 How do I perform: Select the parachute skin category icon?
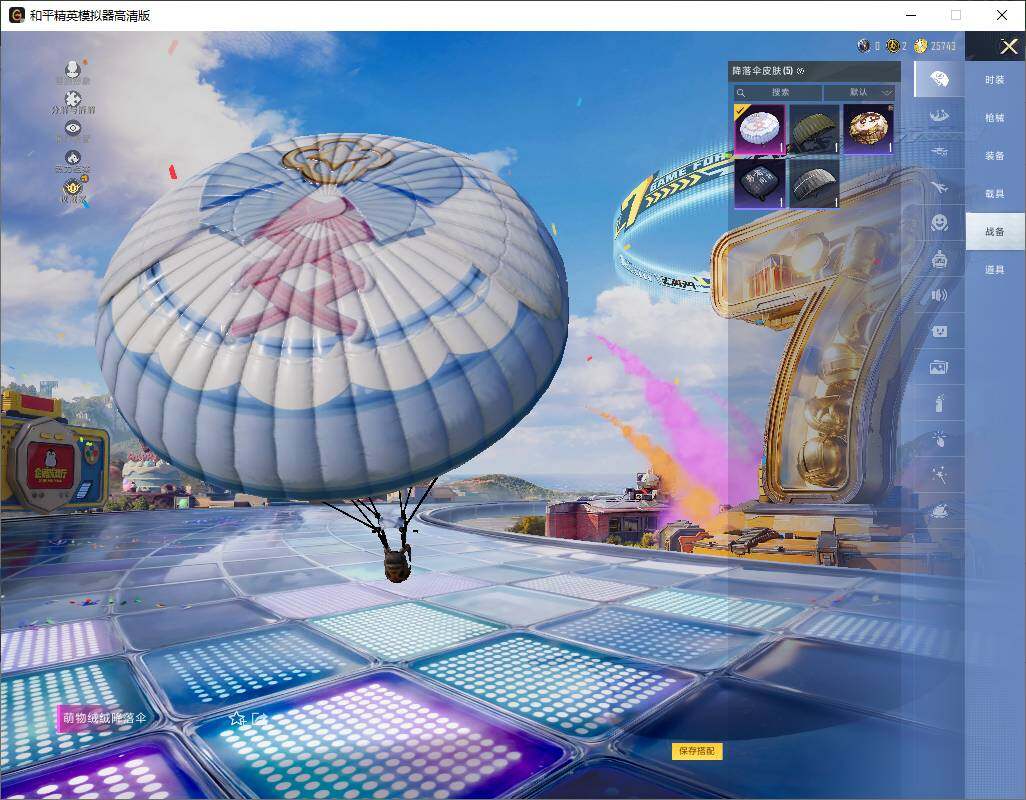pos(939,79)
